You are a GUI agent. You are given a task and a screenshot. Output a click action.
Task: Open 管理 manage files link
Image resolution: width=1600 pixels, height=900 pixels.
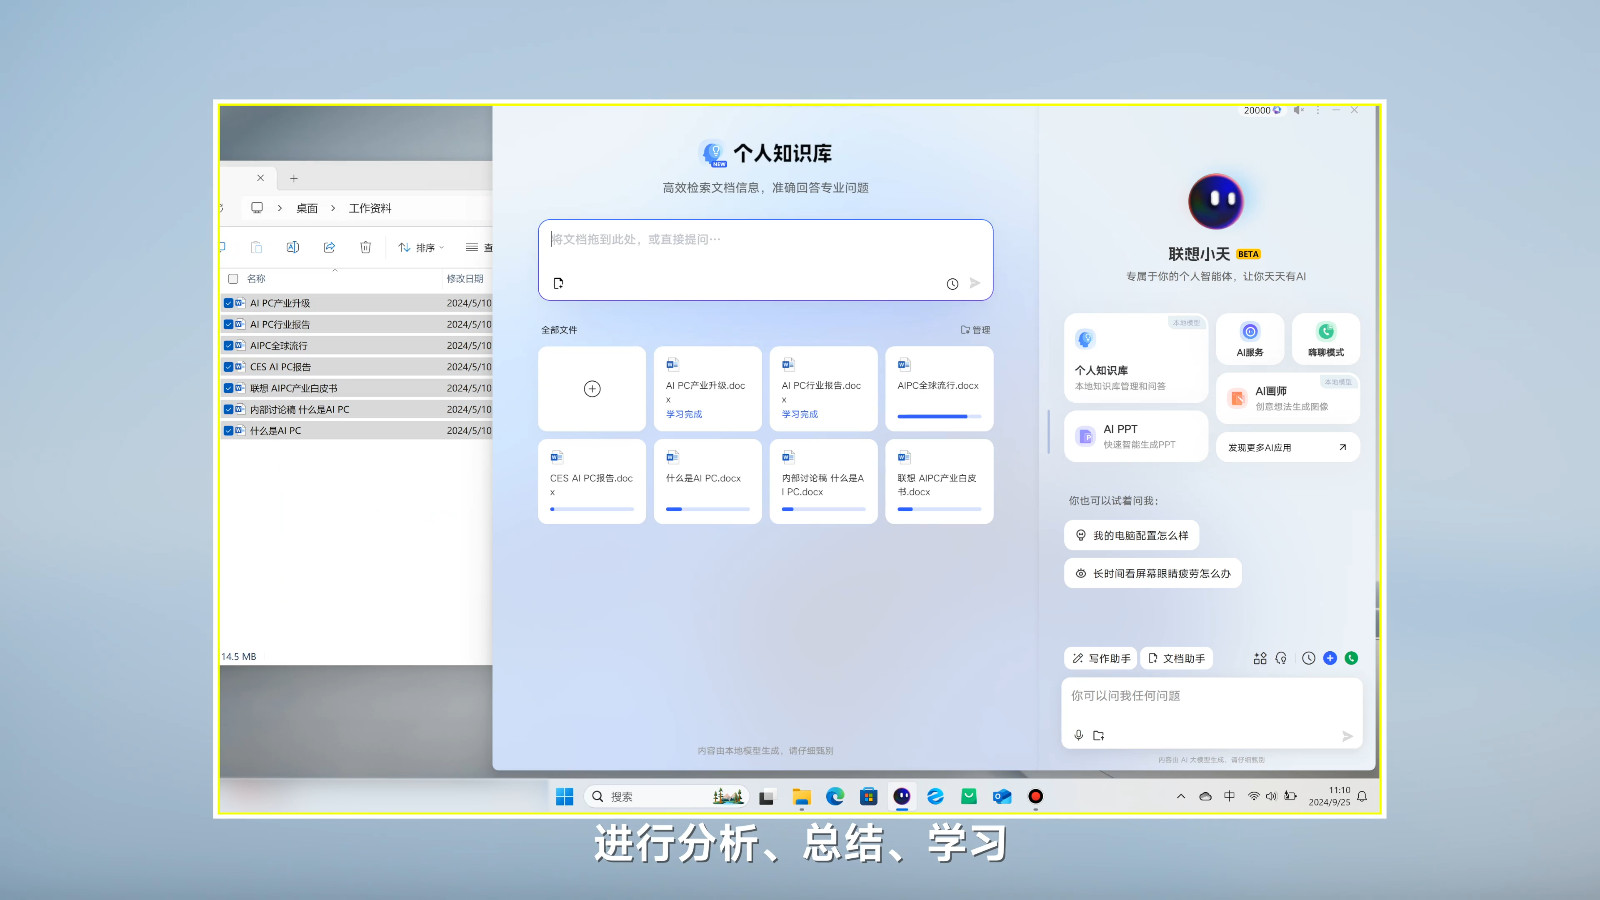[975, 330]
